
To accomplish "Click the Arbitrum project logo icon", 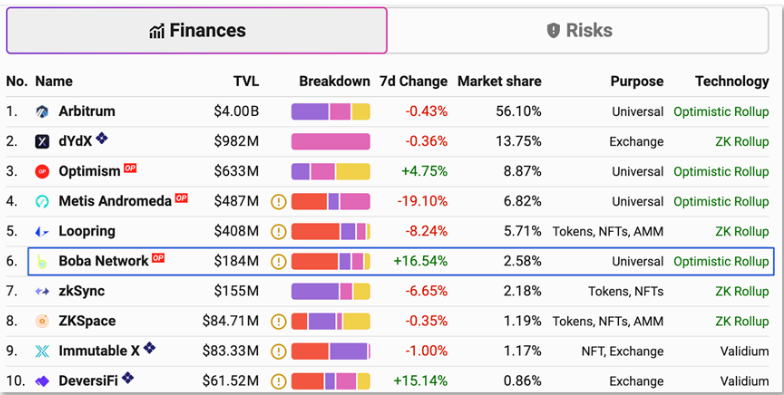I will pos(42,112).
